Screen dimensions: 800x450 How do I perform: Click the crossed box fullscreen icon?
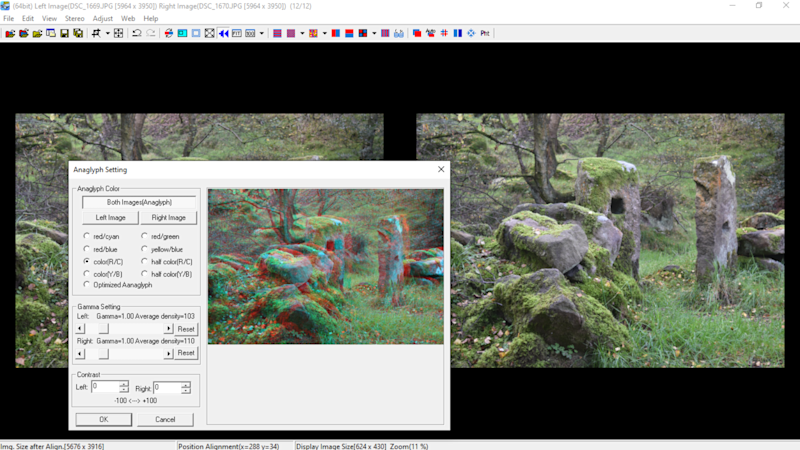[x=210, y=33]
